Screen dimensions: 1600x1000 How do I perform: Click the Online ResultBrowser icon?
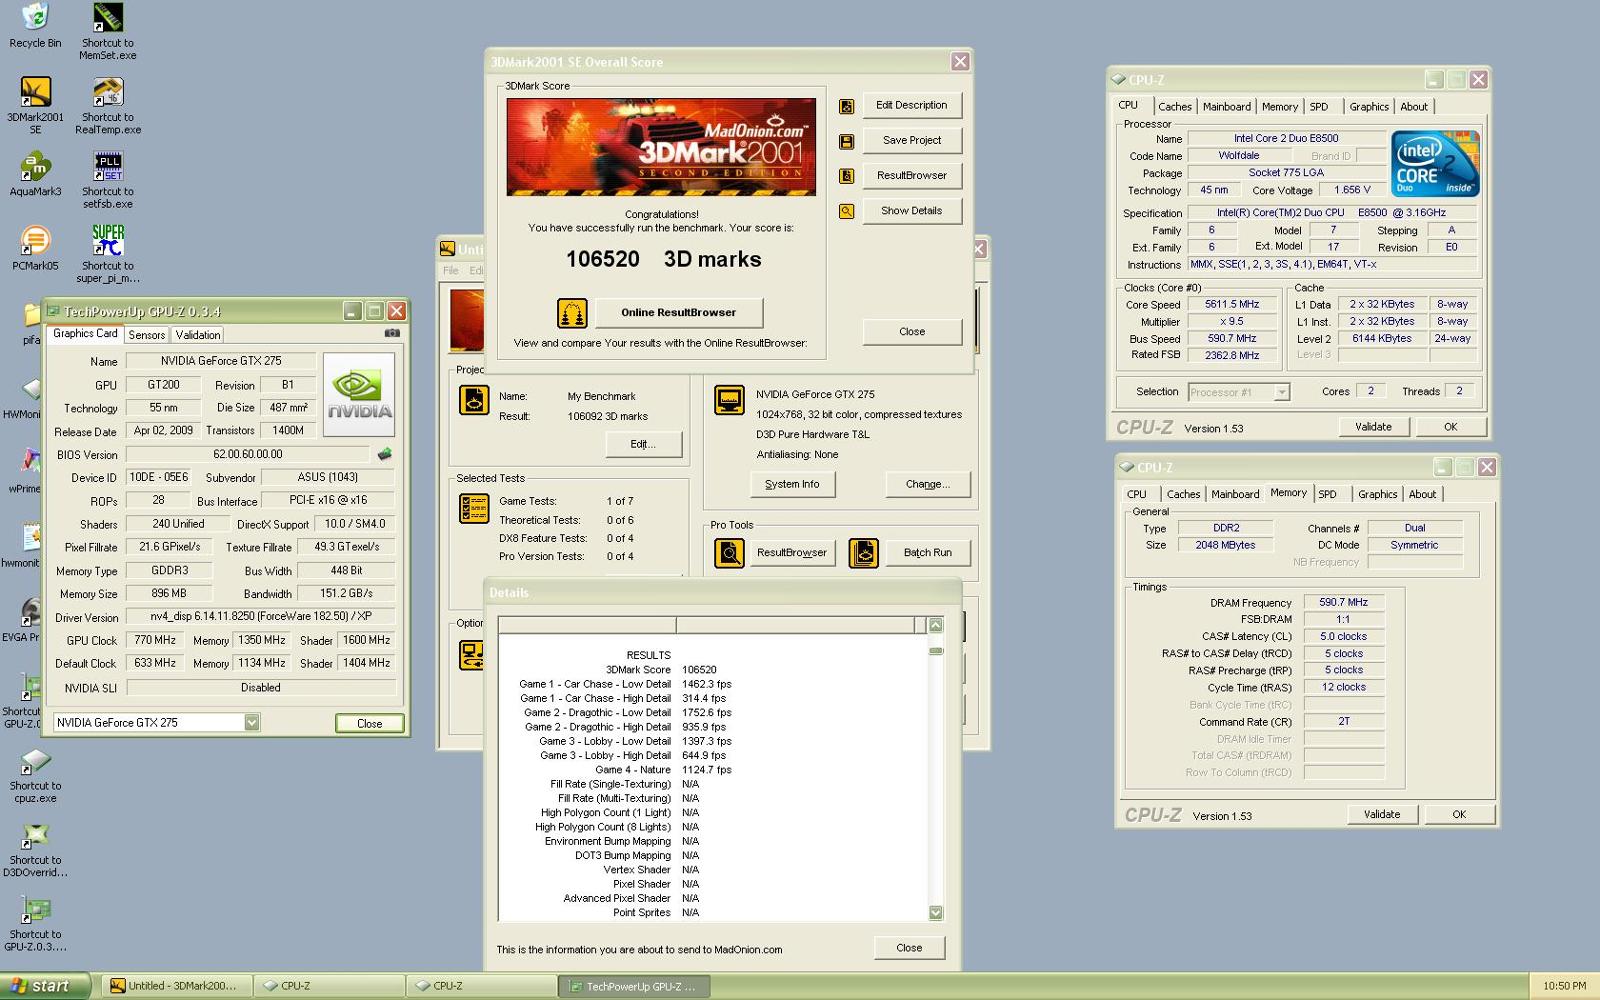point(572,313)
